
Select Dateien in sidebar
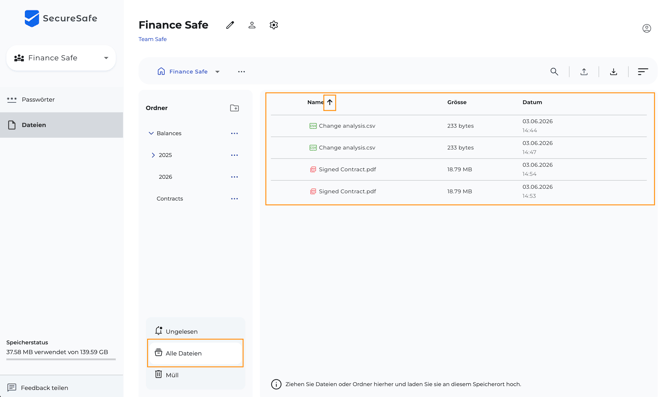pos(62,125)
